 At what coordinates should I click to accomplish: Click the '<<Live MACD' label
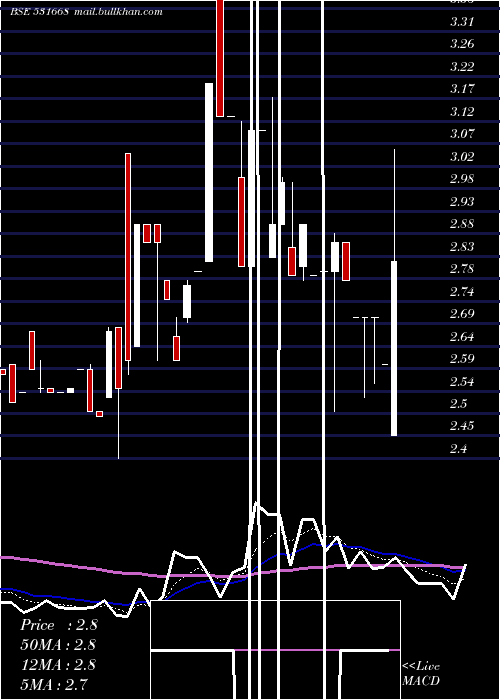pyautogui.click(x=421, y=674)
